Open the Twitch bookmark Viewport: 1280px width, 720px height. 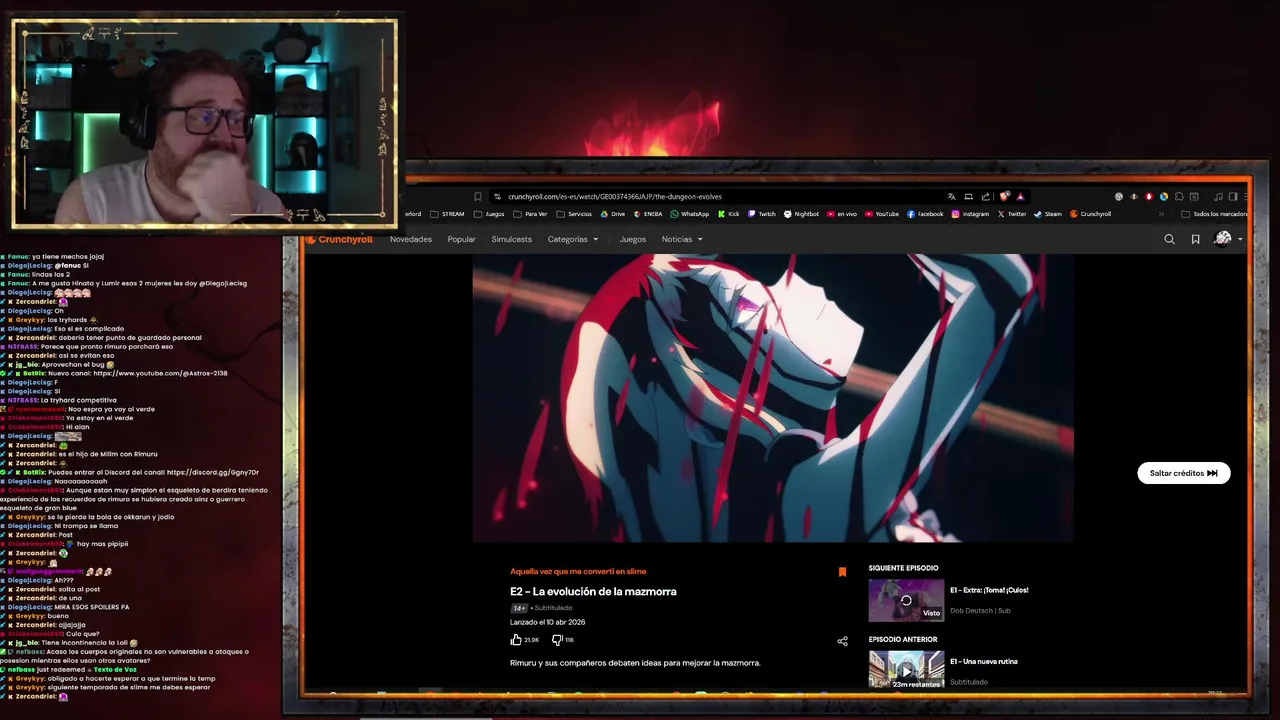762,214
